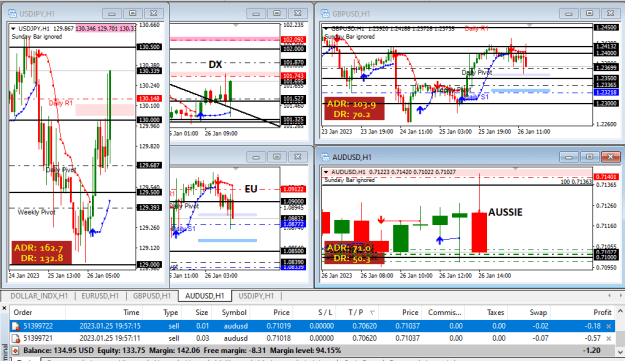The image size is (625, 361).
Task: Close order 51399722 with its X button
Action: [609, 326]
